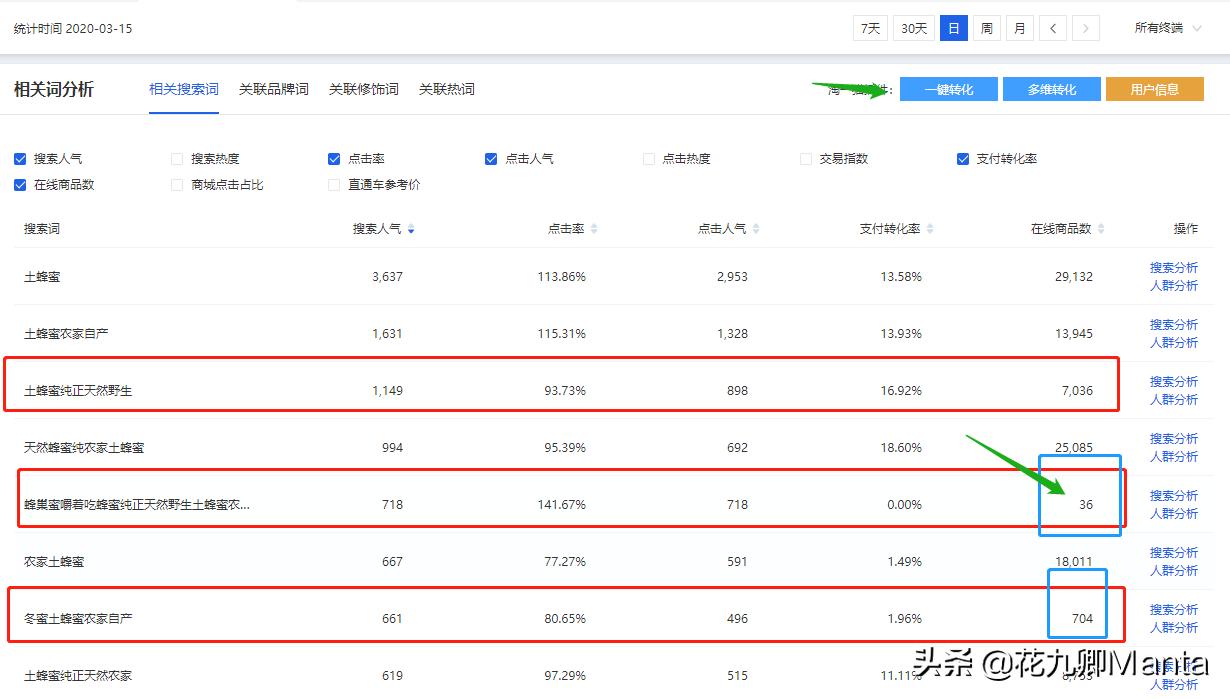Enable the 交易指数 checkbox
Image resolution: width=1230 pixels, height=699 pixels.
pyautogui.click(x=805, y=158)
